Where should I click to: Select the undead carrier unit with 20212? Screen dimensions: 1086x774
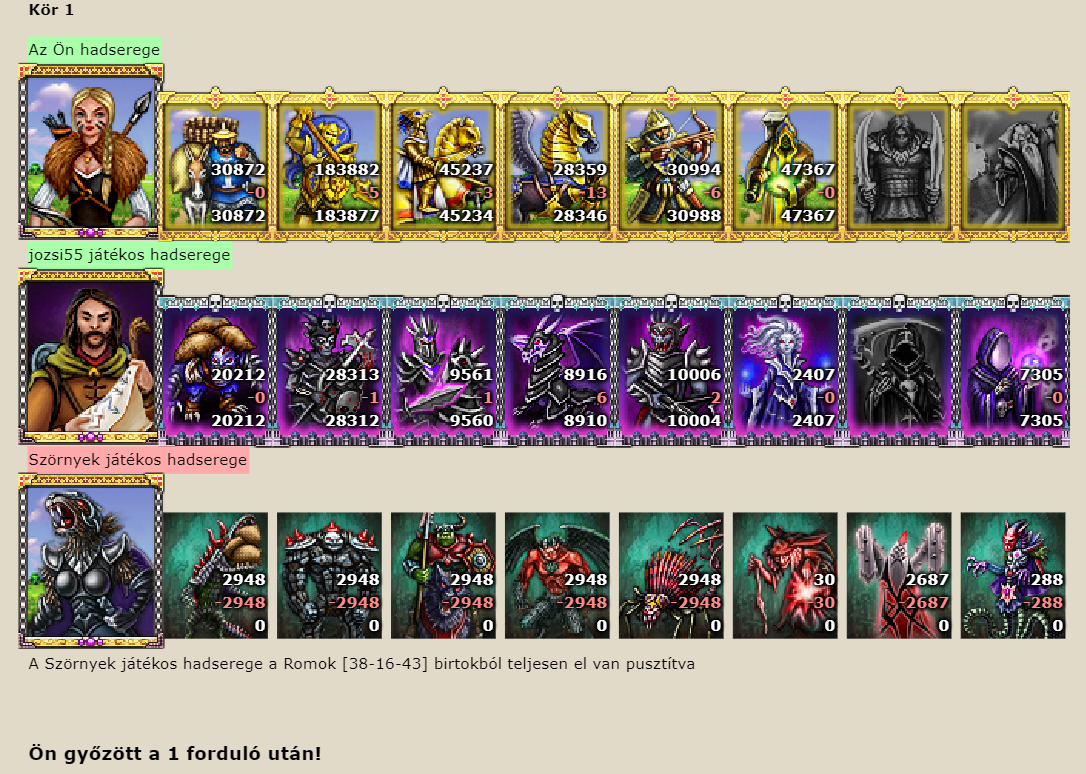tap(215, 371)
